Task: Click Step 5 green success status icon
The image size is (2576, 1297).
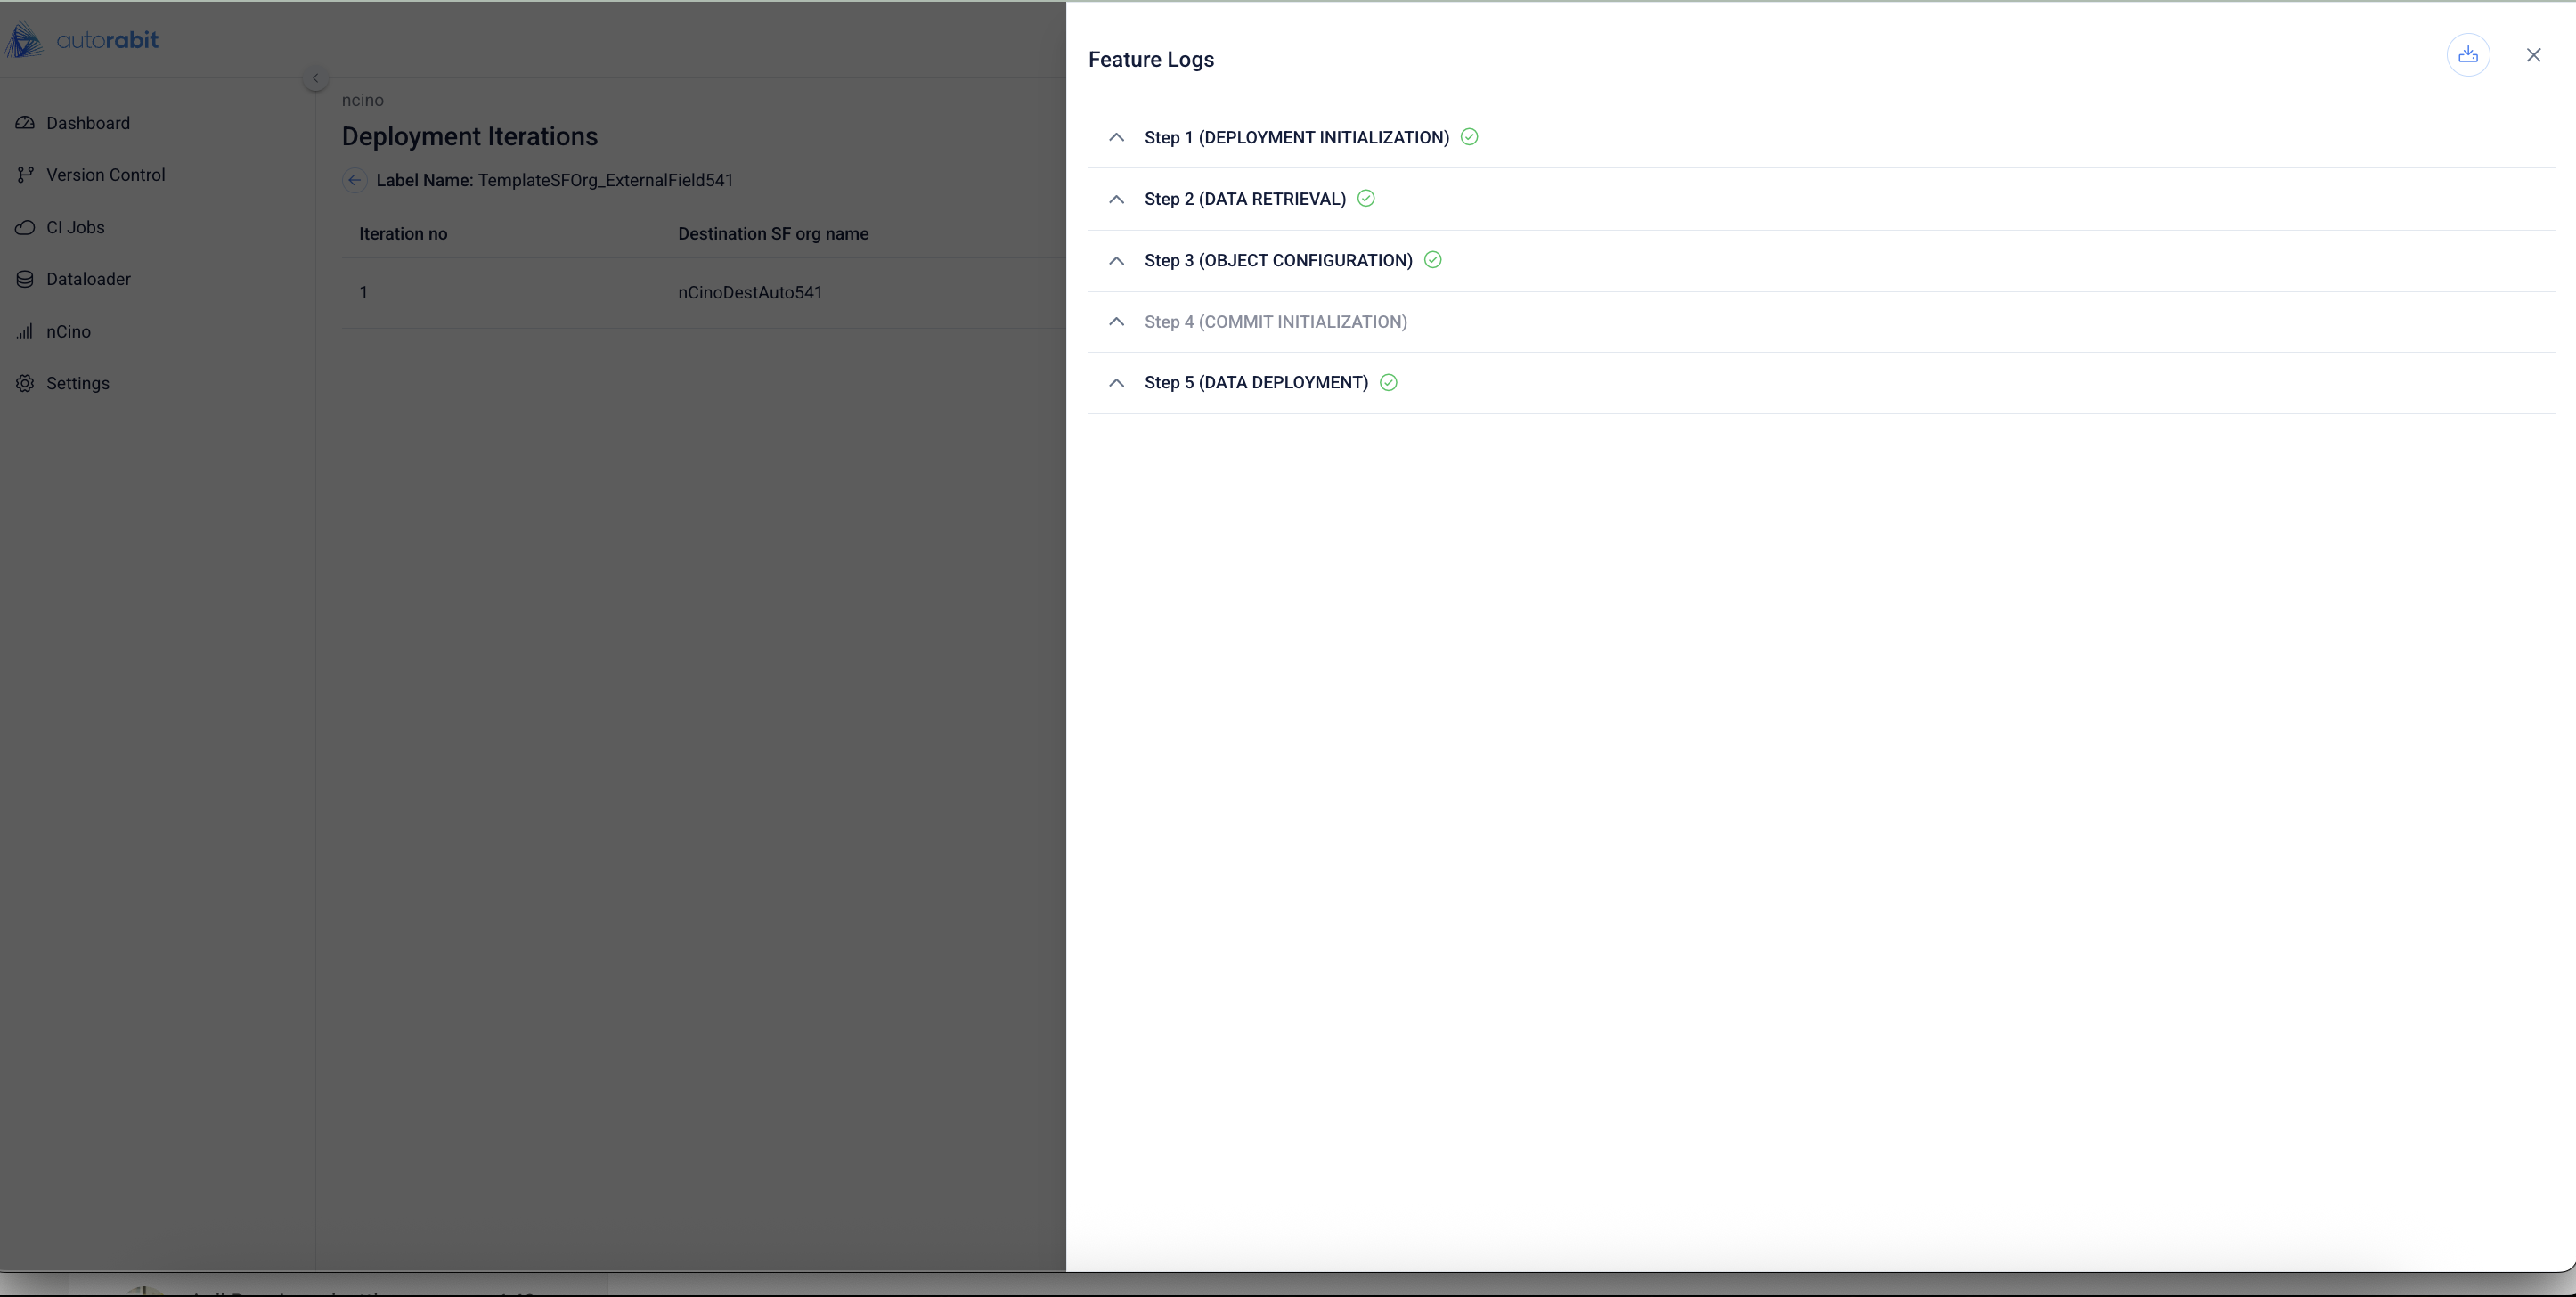Action: (x=1388, y=383)
